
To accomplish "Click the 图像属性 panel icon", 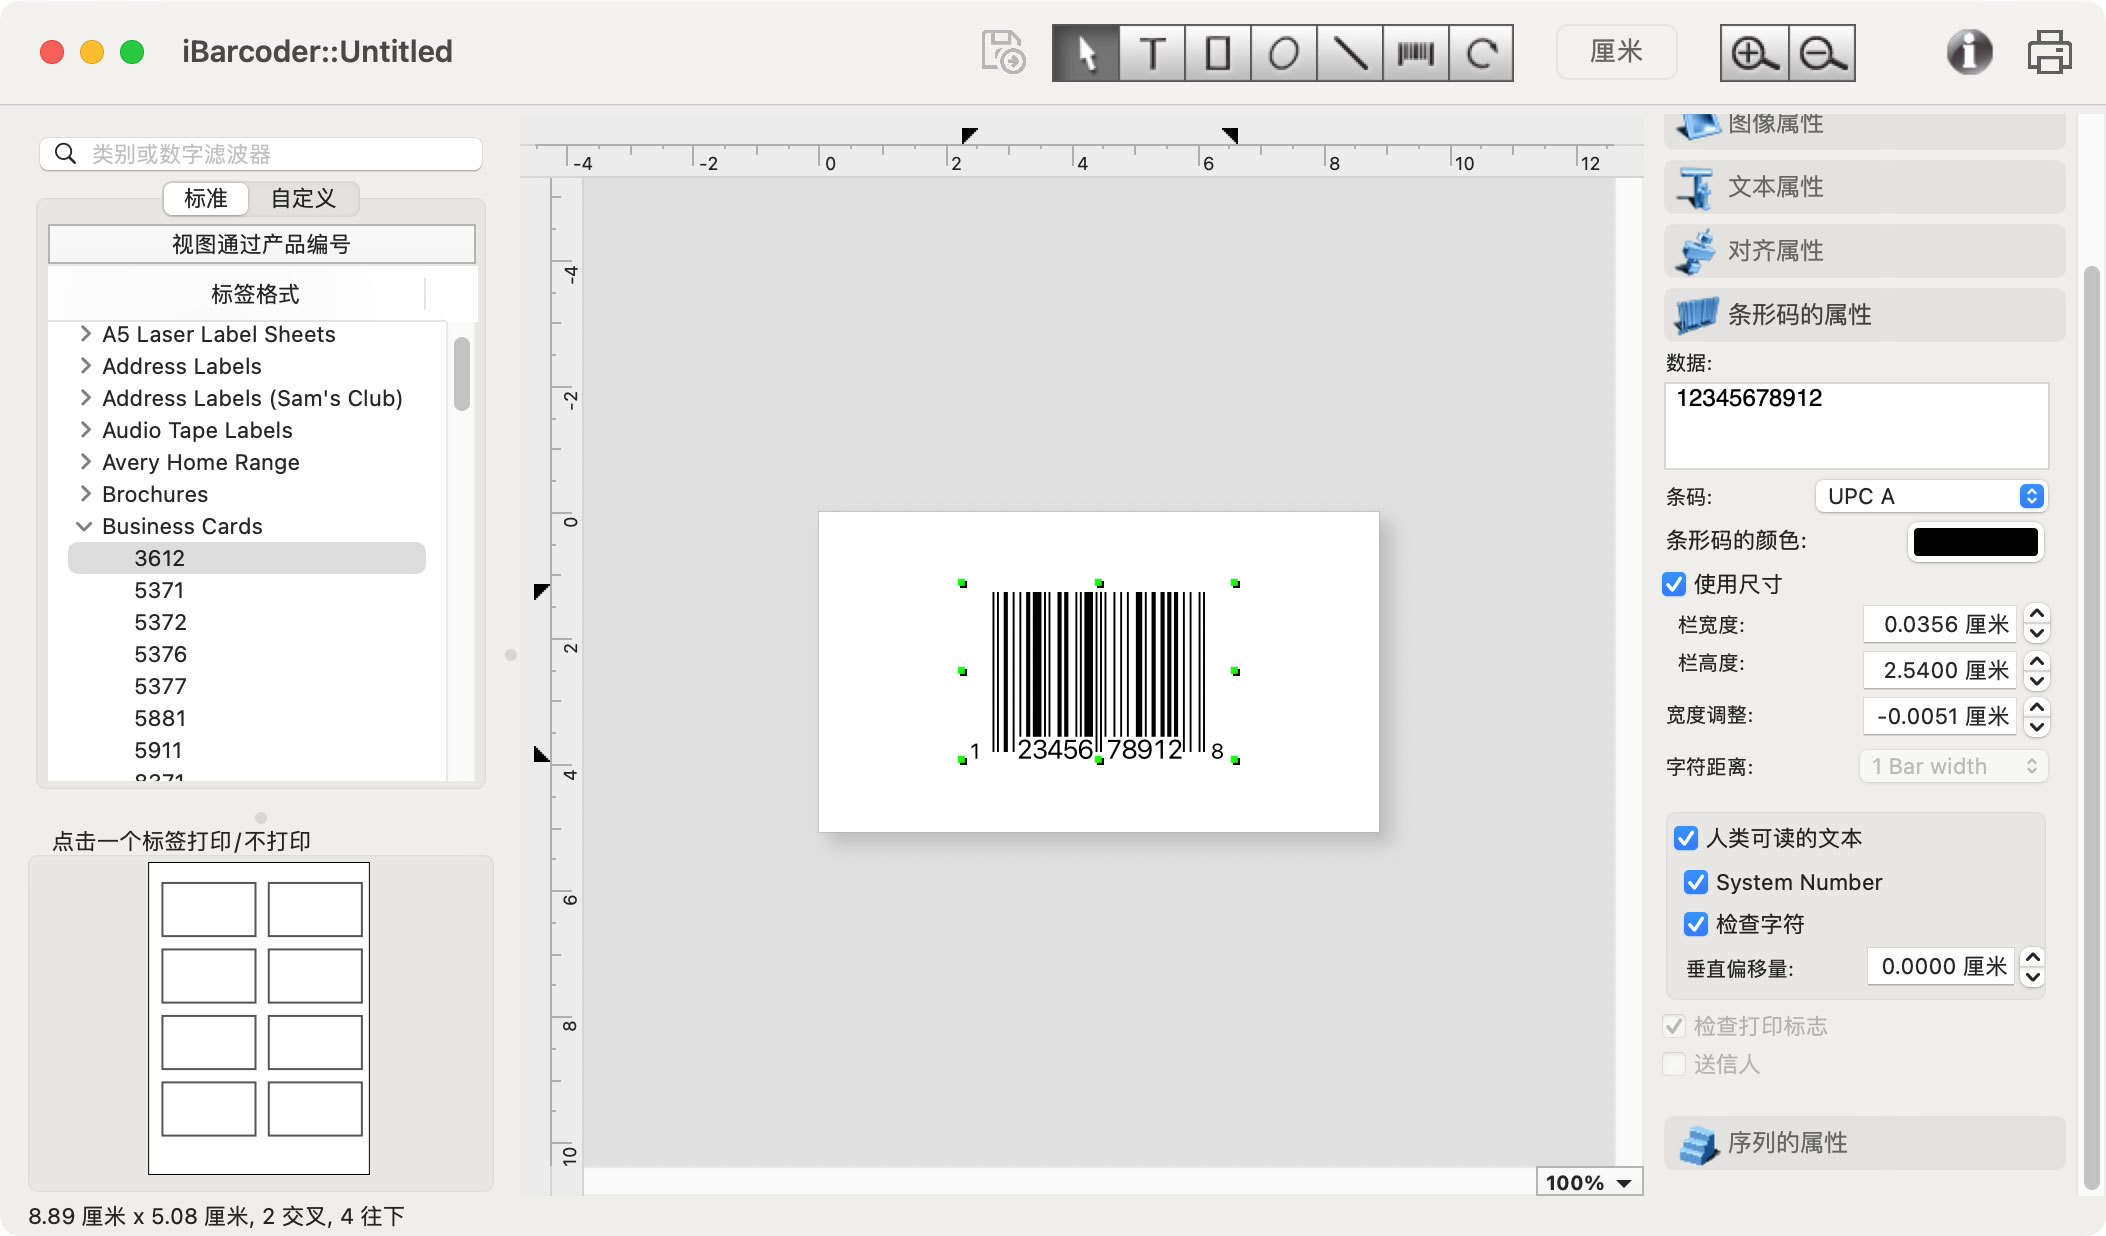I will click(x=1696, y=127).
